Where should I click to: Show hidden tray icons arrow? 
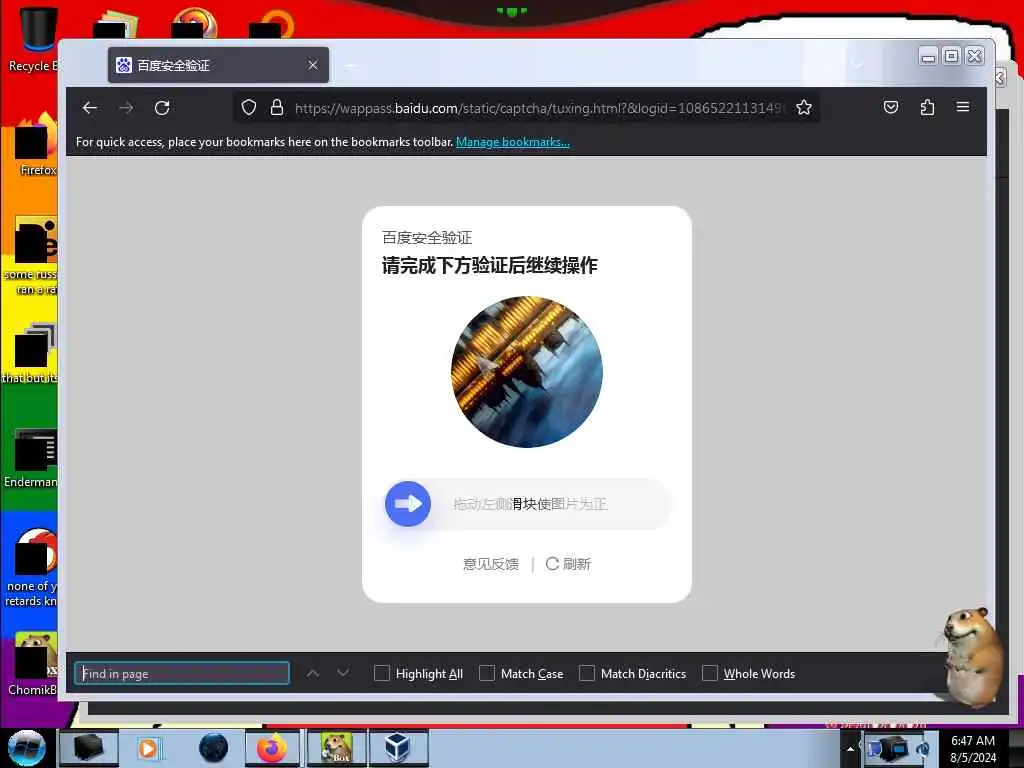coord(850,749)
